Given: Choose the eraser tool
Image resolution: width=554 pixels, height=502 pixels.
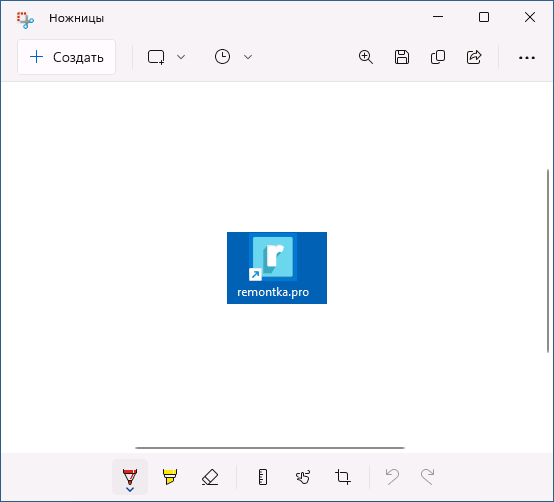Looking at the screenshot, I should click(x=210, y=477).
